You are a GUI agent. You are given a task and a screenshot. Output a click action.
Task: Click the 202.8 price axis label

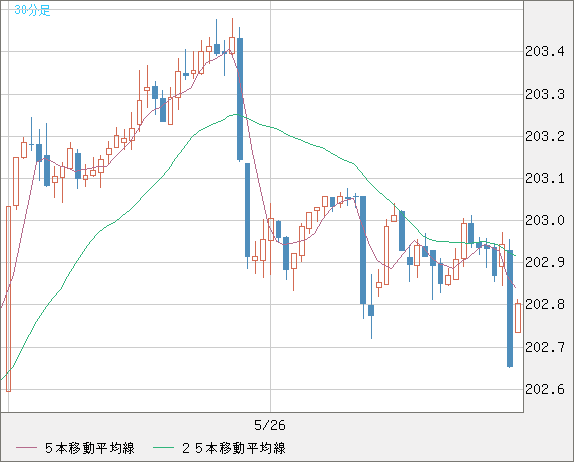click(545, 304)
